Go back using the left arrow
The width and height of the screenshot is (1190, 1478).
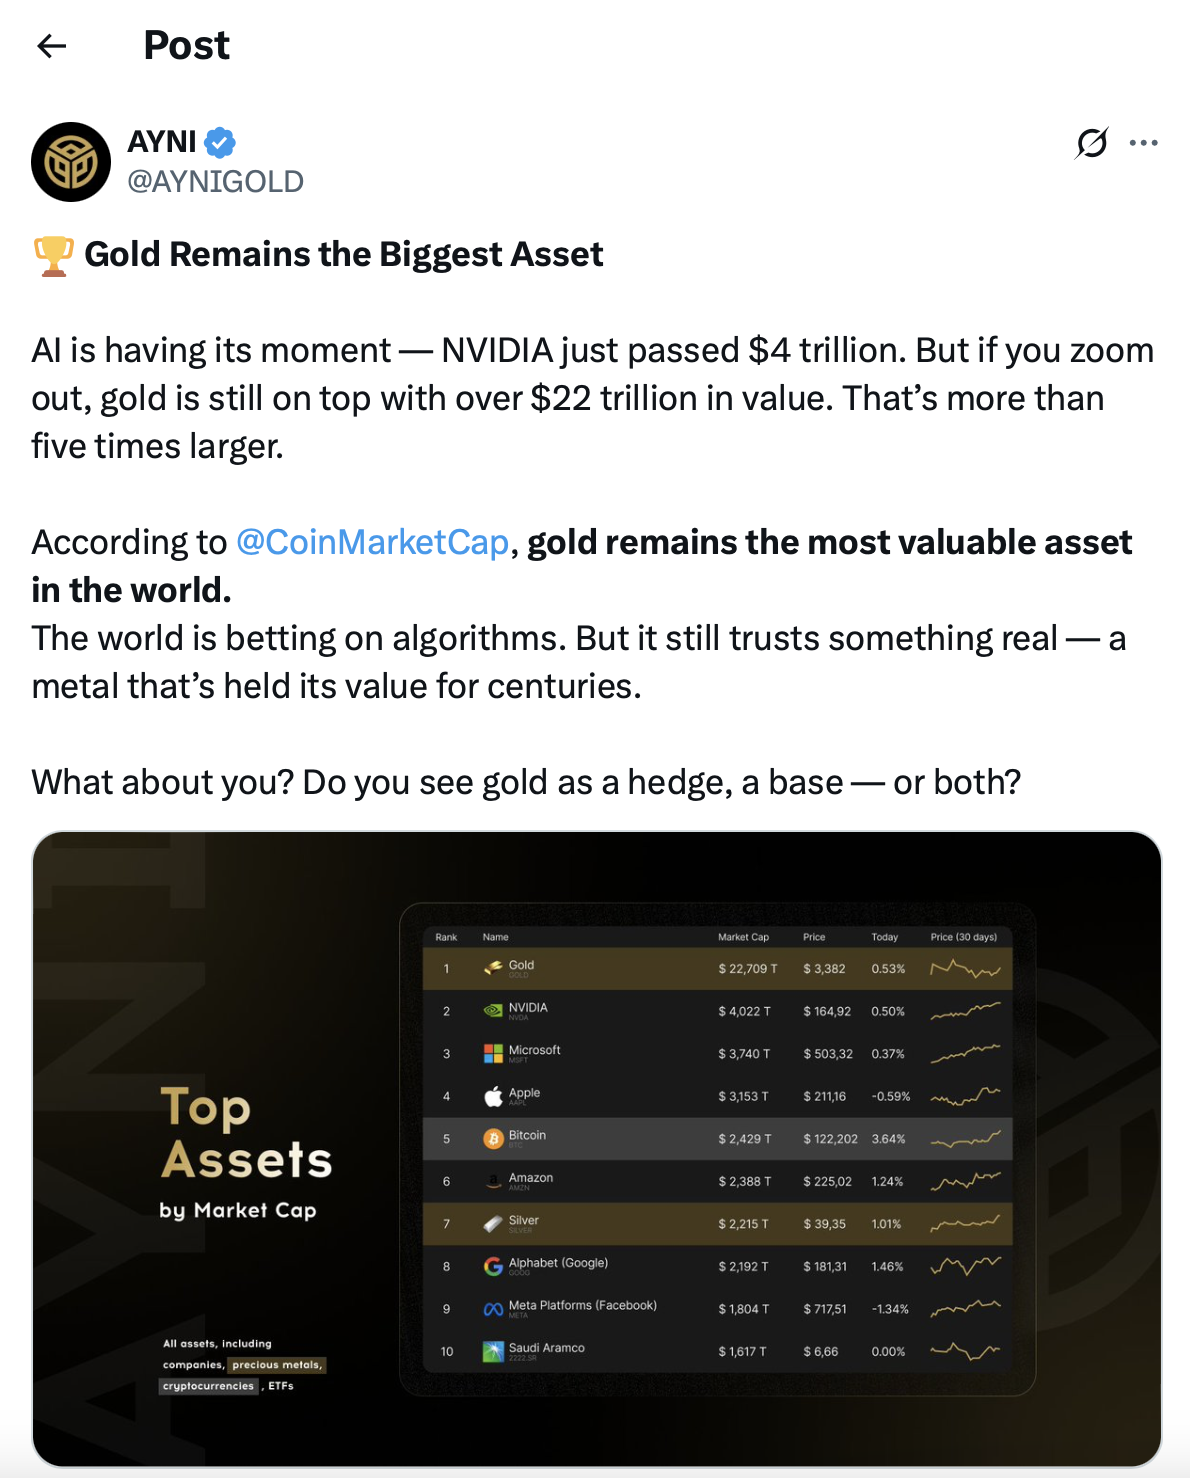pyautogui.click(x=51, y=46)
